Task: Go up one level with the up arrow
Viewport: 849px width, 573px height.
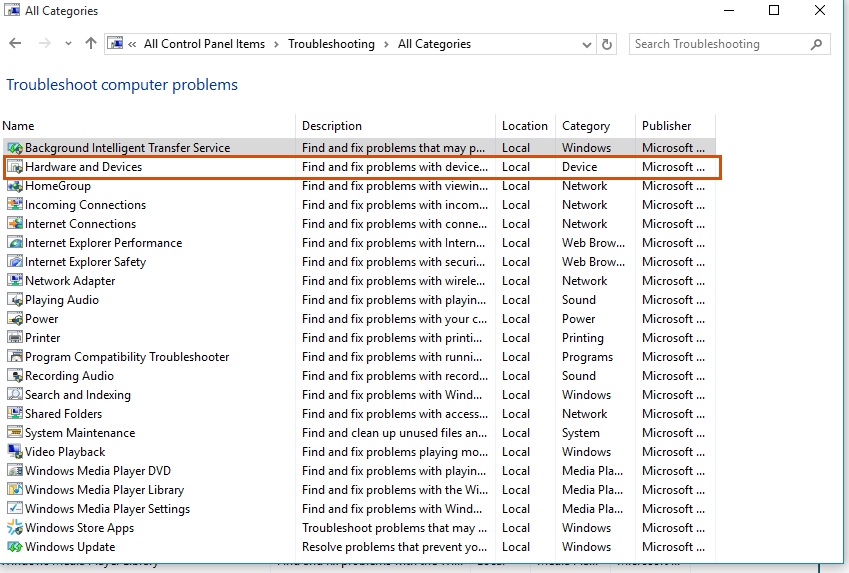Action: (x=90, y=43)
